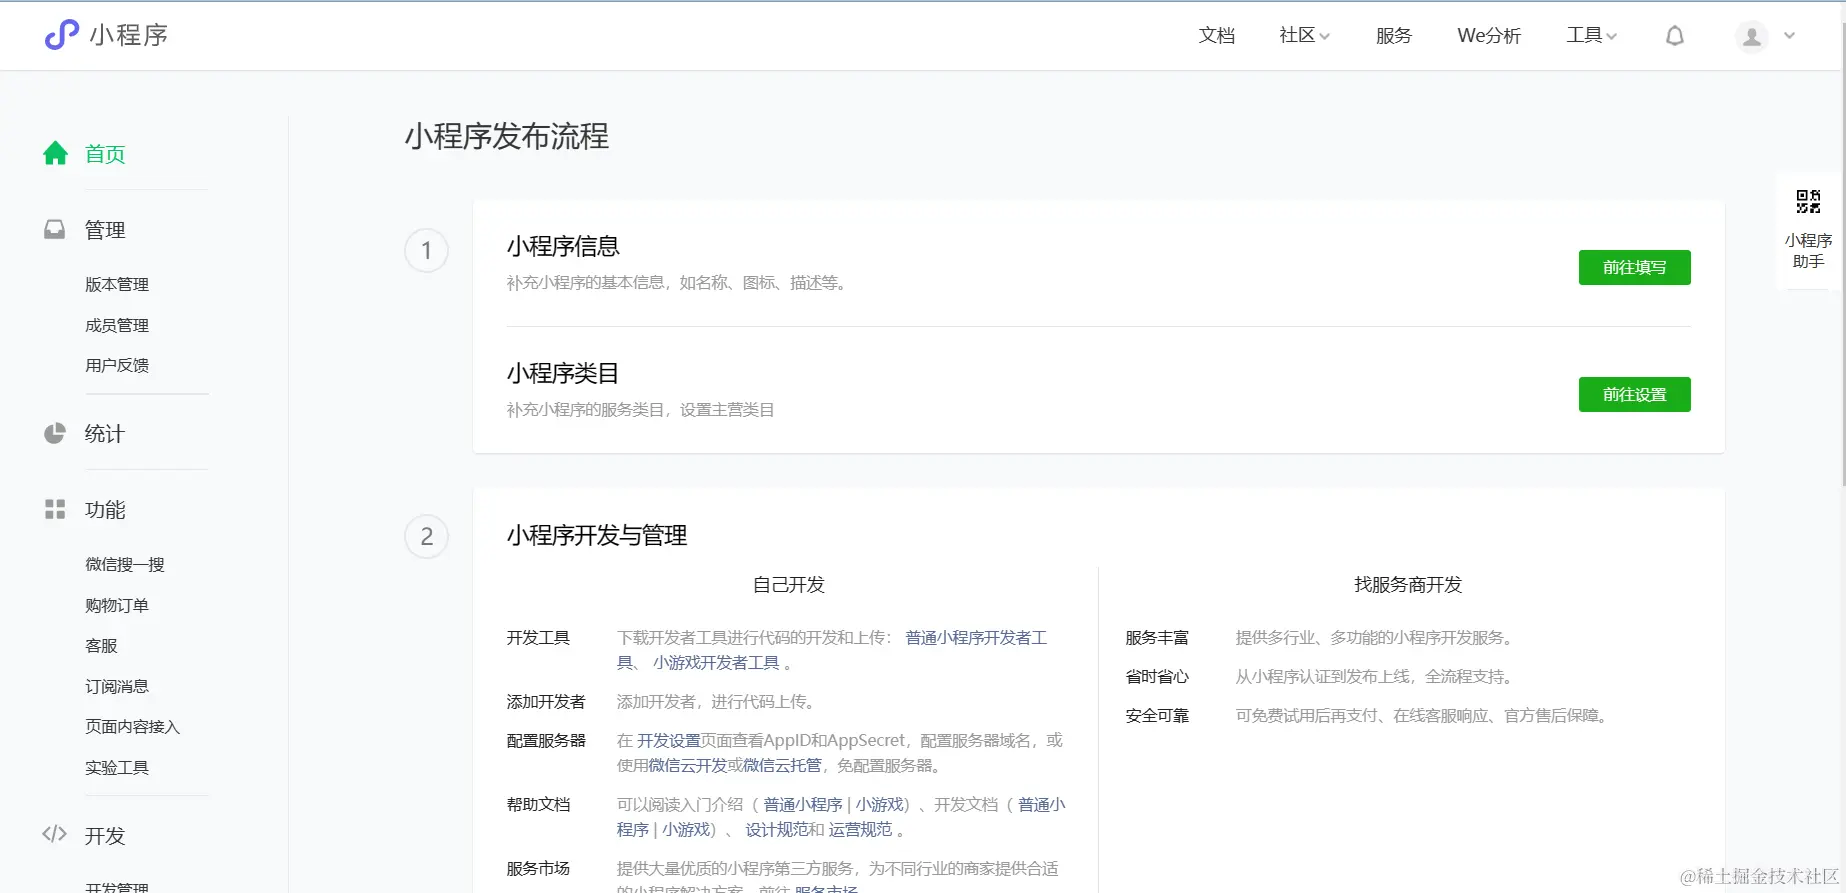
Task: Expand the 社区 dropdown menu
Action: (x=1304, y=36)
